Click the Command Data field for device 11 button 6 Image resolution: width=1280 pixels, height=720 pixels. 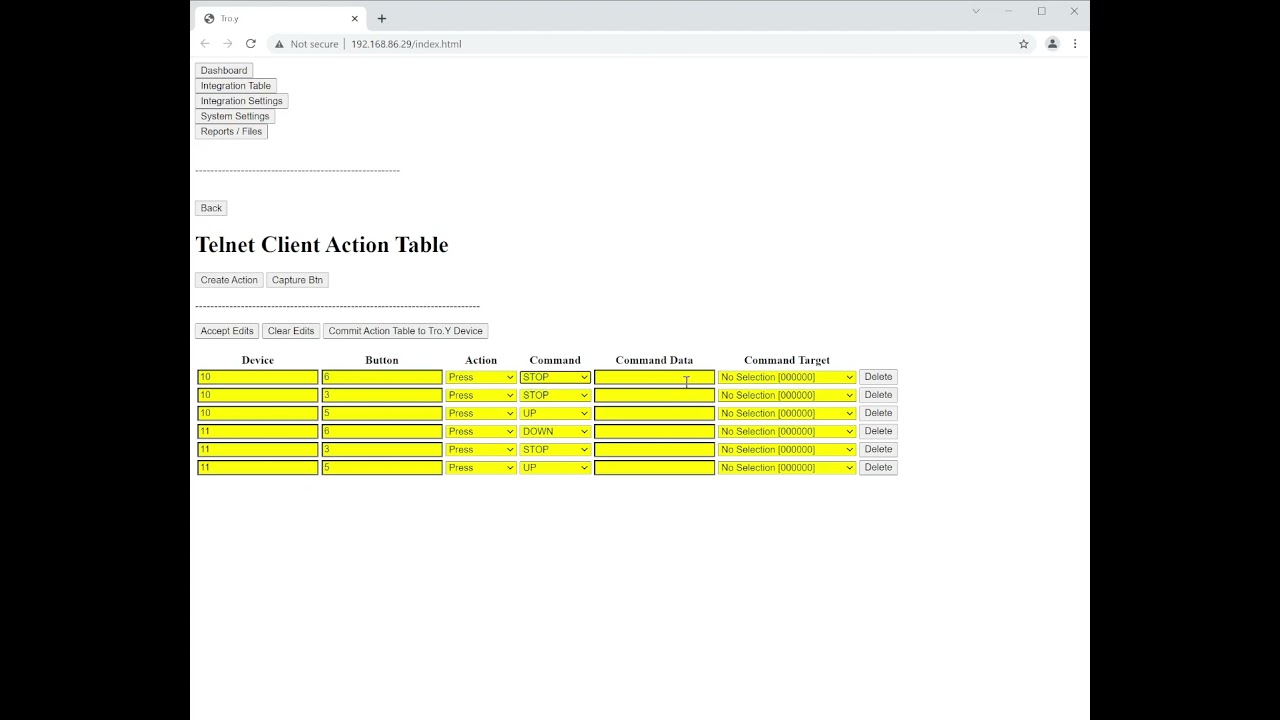[654, 431]
